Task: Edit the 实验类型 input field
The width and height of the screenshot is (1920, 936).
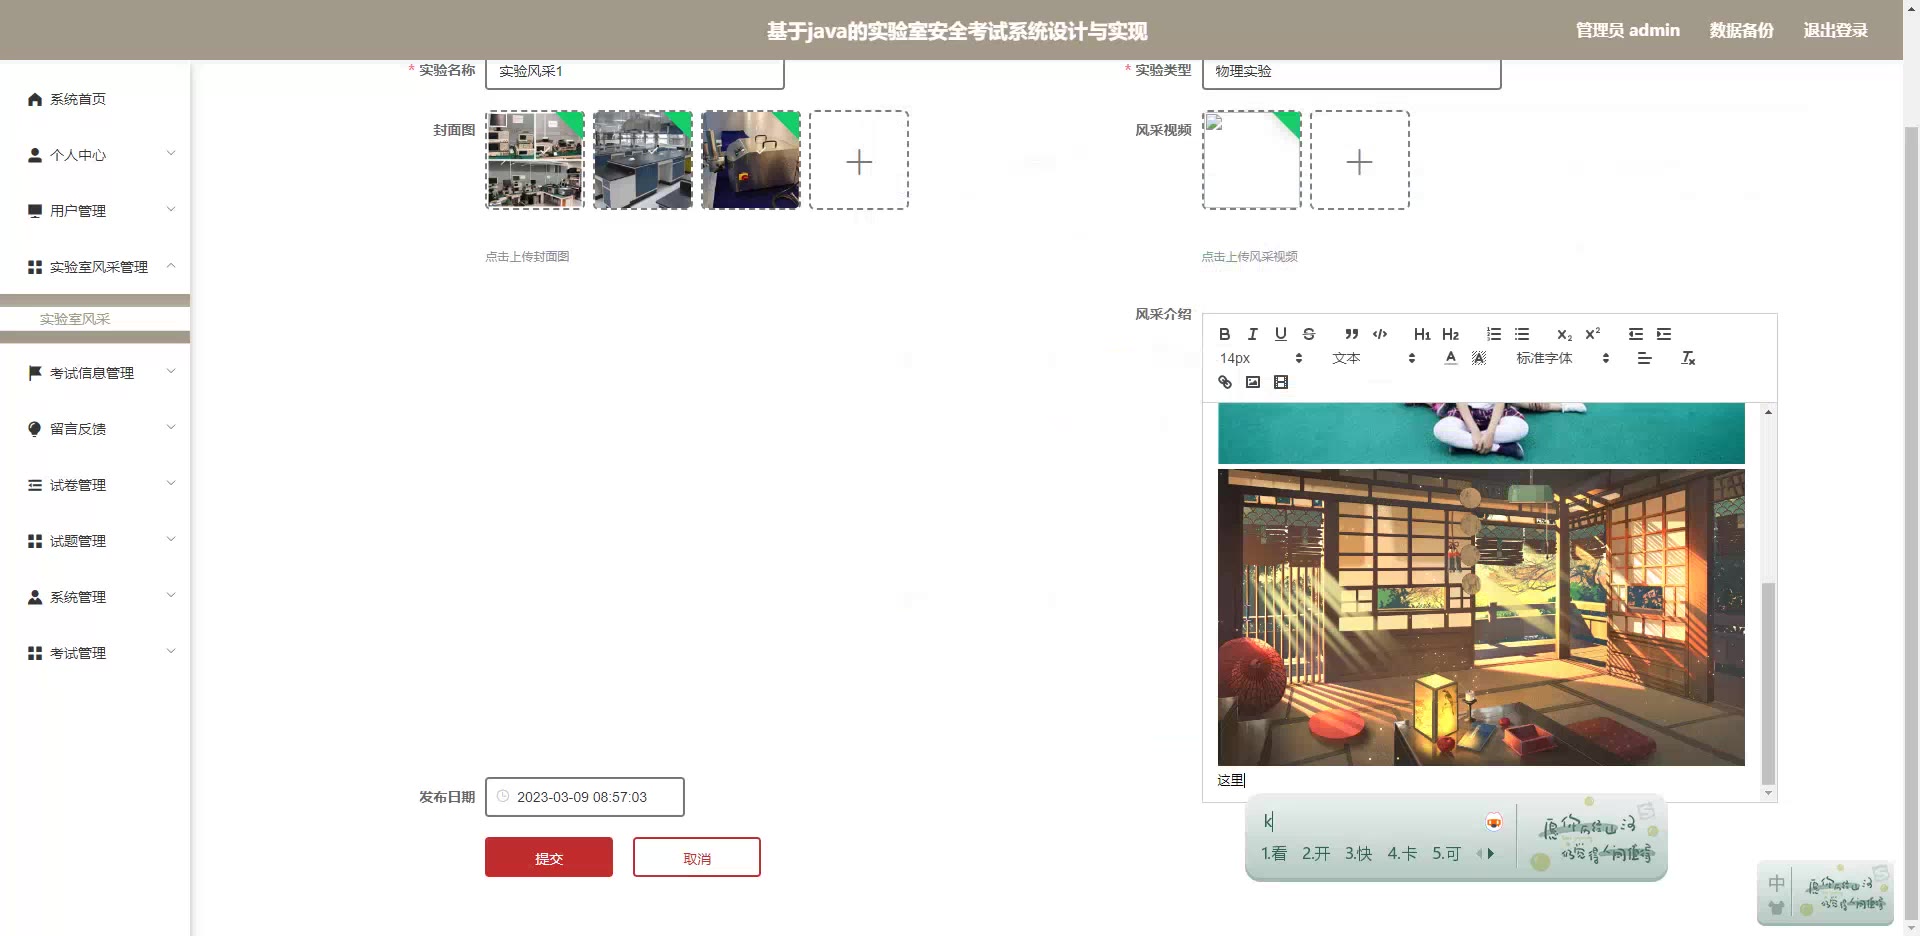Action: [1351, 72]
